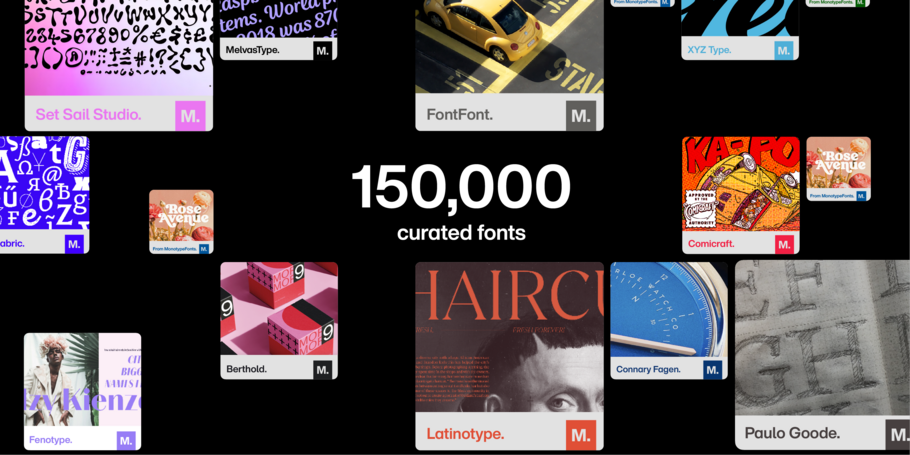Click 'From MonotypeFonts.' label under Rose Avenue above Berthold
The width and height of the screenshot is (910, 455).
click(174, 249)
